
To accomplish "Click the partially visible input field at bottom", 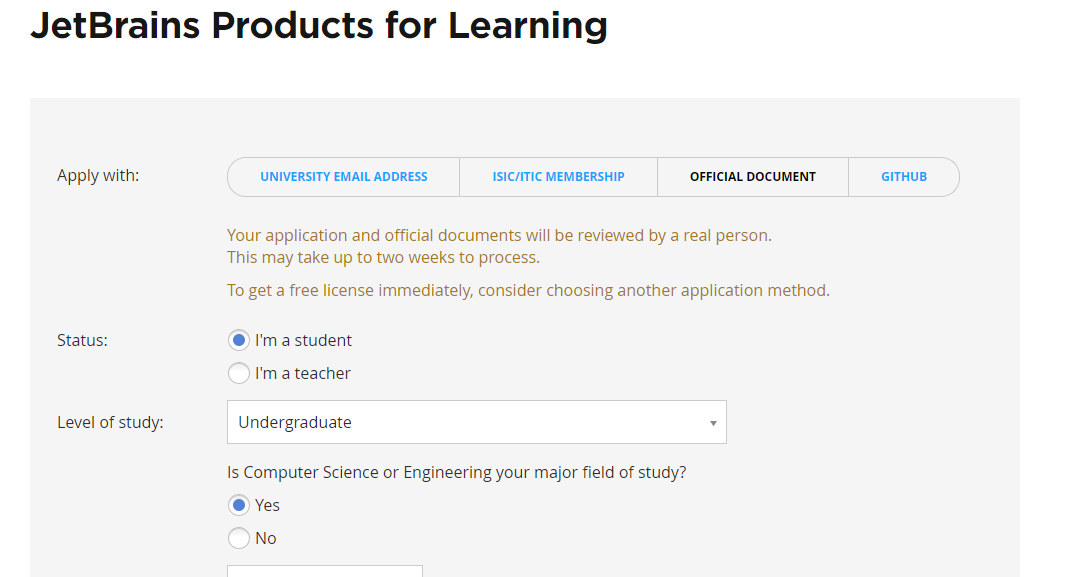I will [x=324, y=571].
